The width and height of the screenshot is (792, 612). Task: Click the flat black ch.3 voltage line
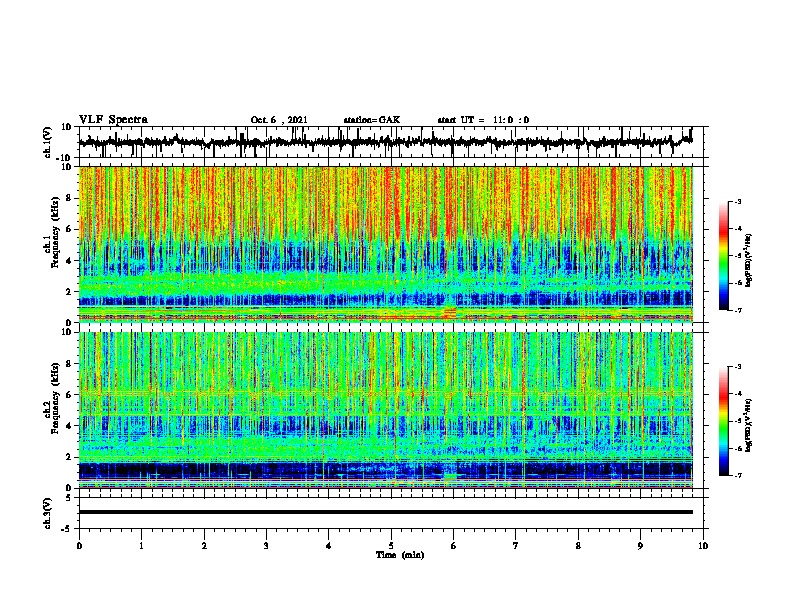pos(386,512)
